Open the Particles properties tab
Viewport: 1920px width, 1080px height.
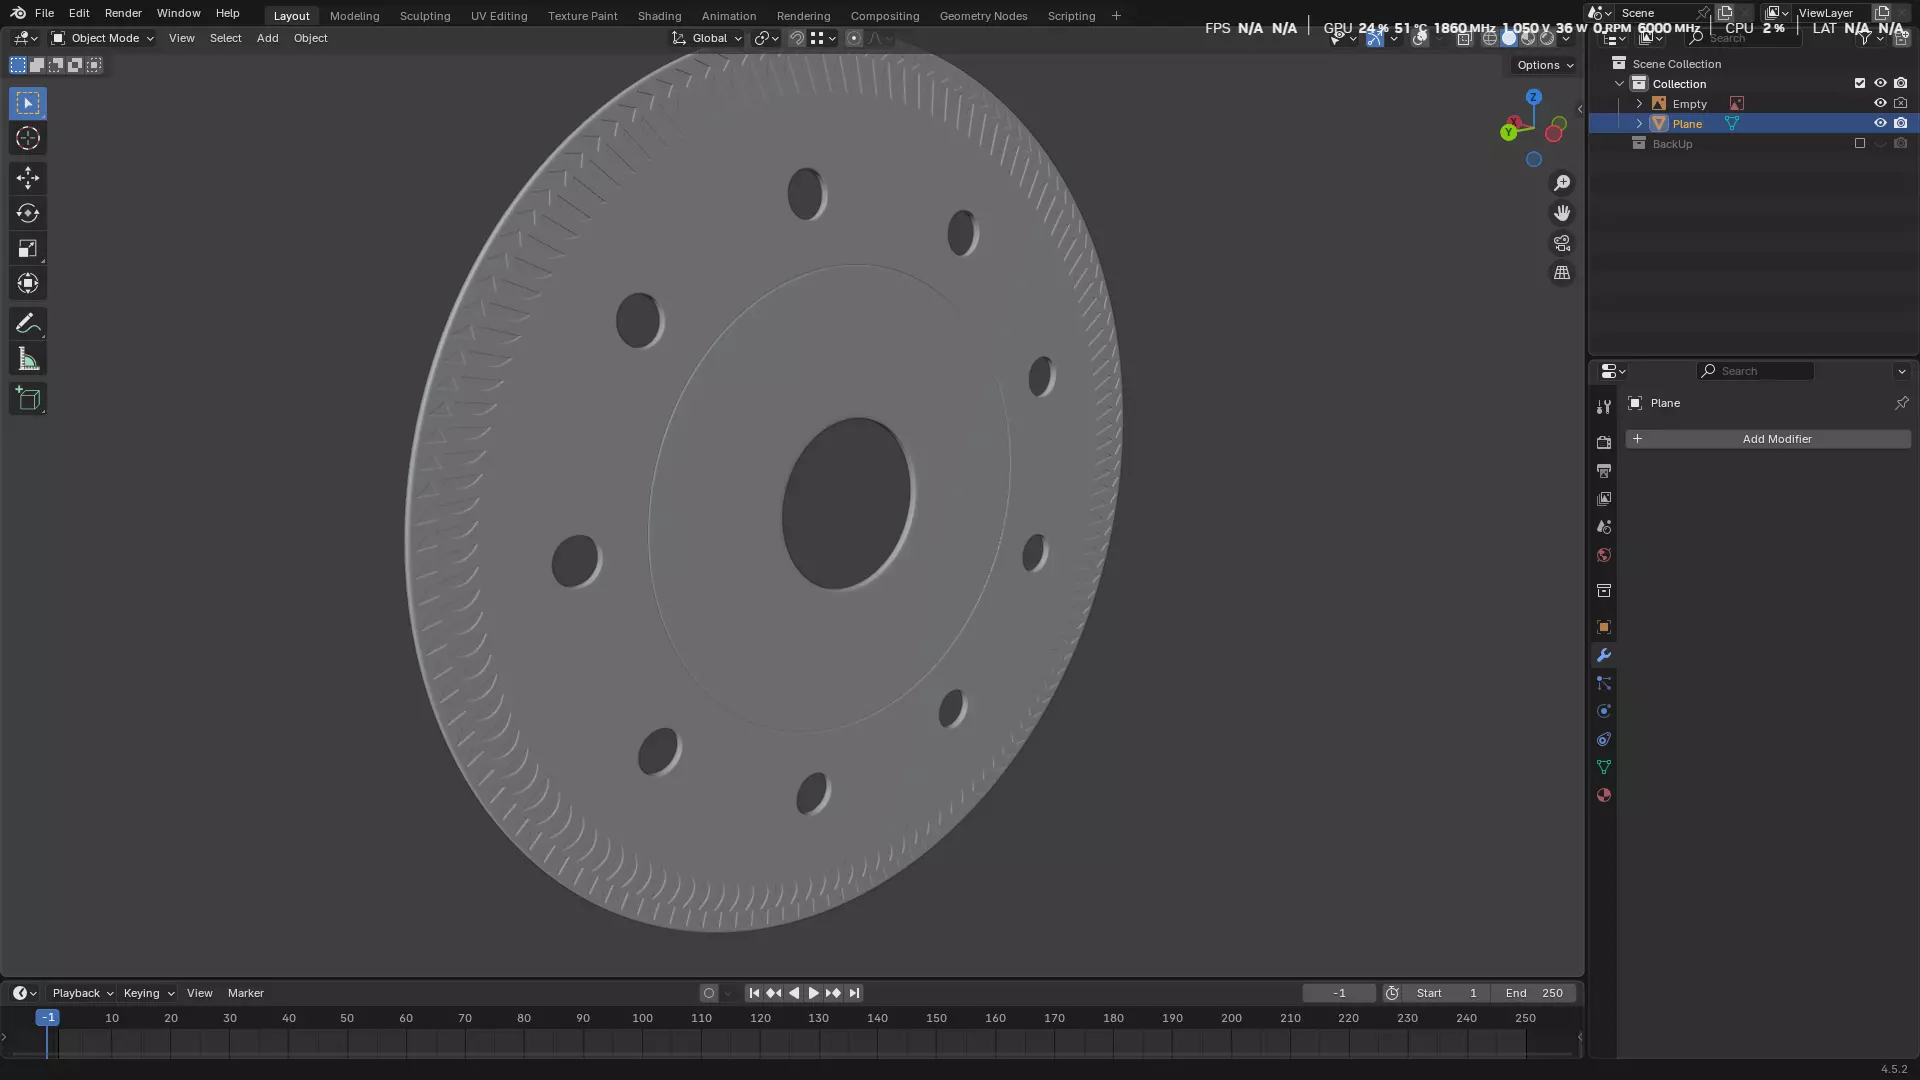(x=1604, y=683)
